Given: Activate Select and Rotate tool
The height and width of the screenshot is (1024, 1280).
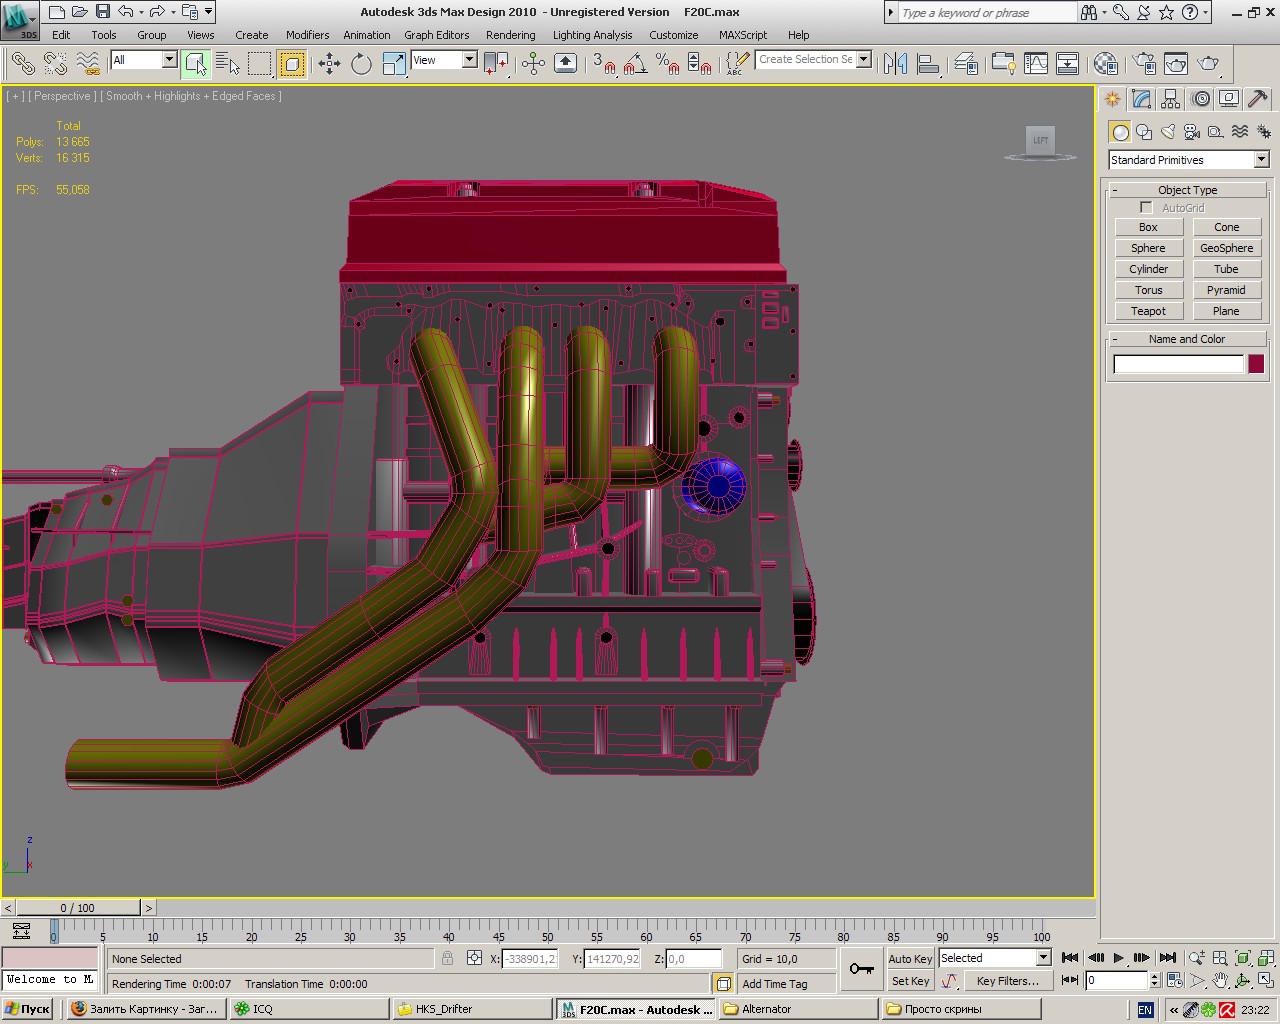Looking at the screenshot, I should (361, 64).
